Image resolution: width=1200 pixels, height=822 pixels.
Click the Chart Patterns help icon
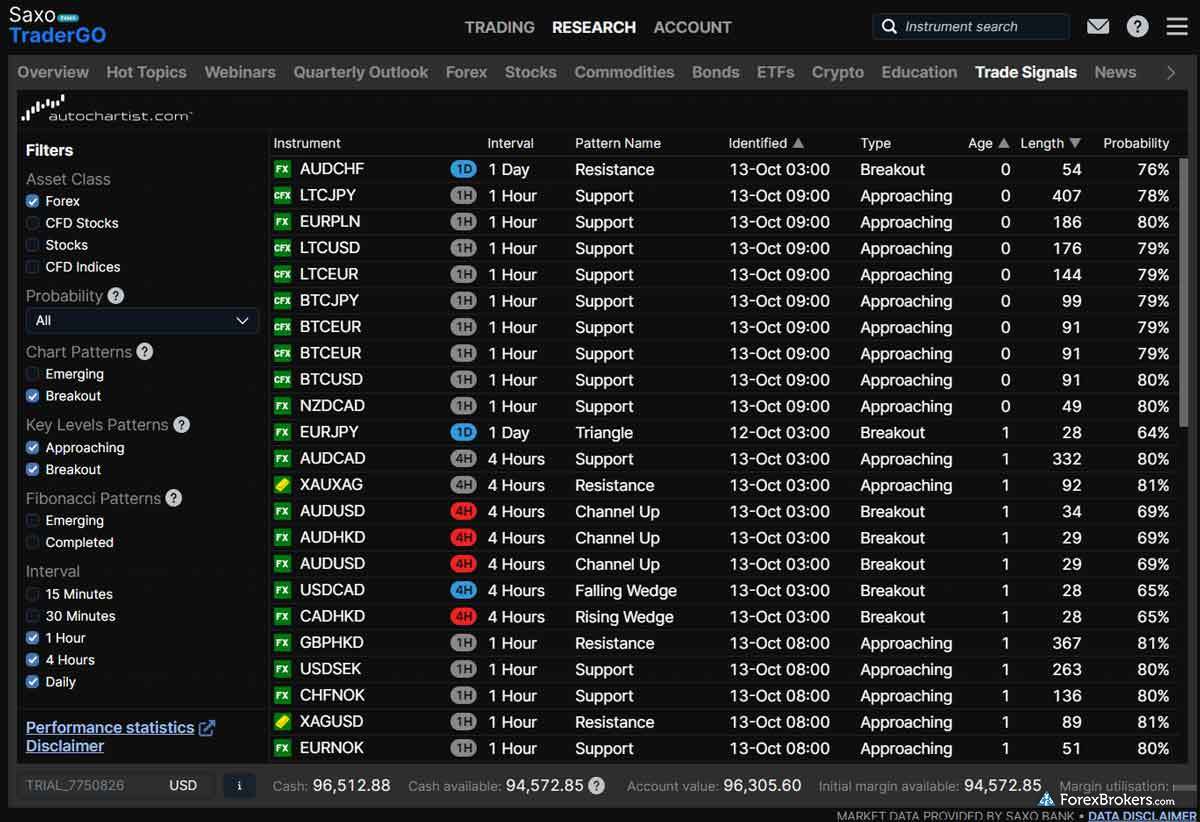145,352
